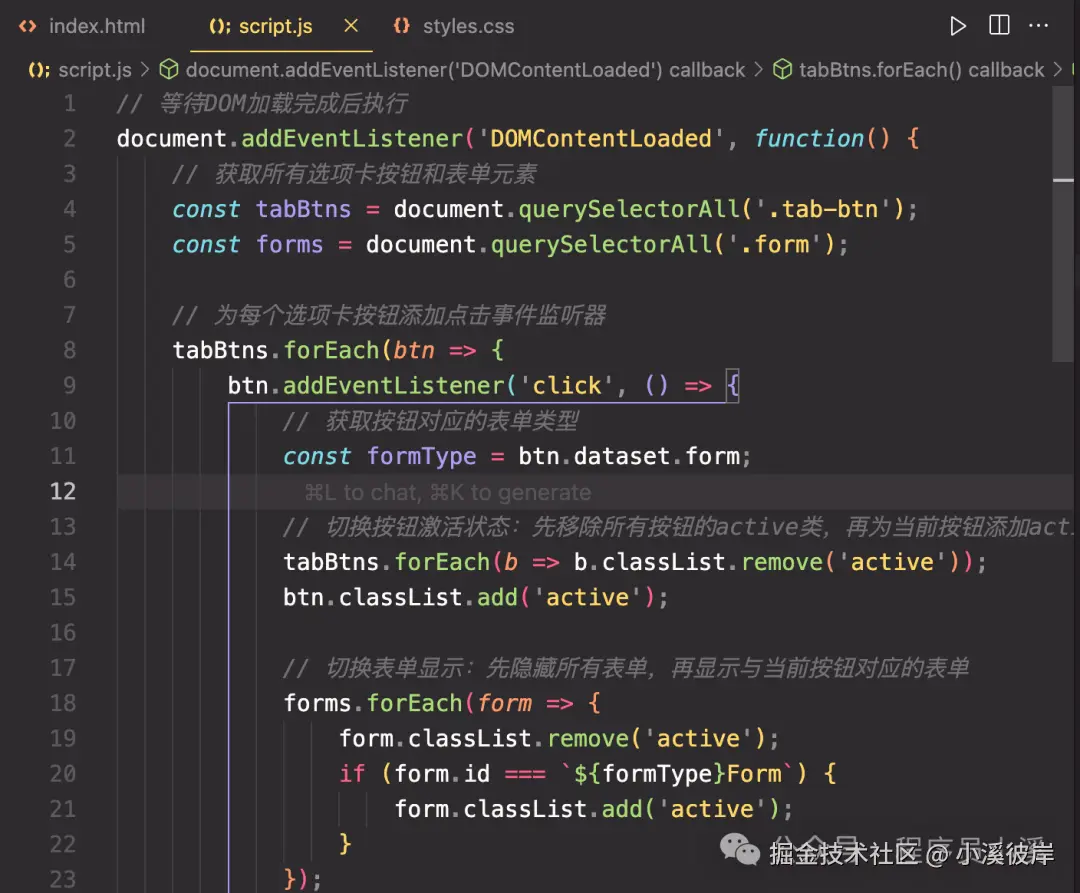Click the vertical scrollbar thumb
Screen dimensions: 1080x893
tap(1063, 224)
